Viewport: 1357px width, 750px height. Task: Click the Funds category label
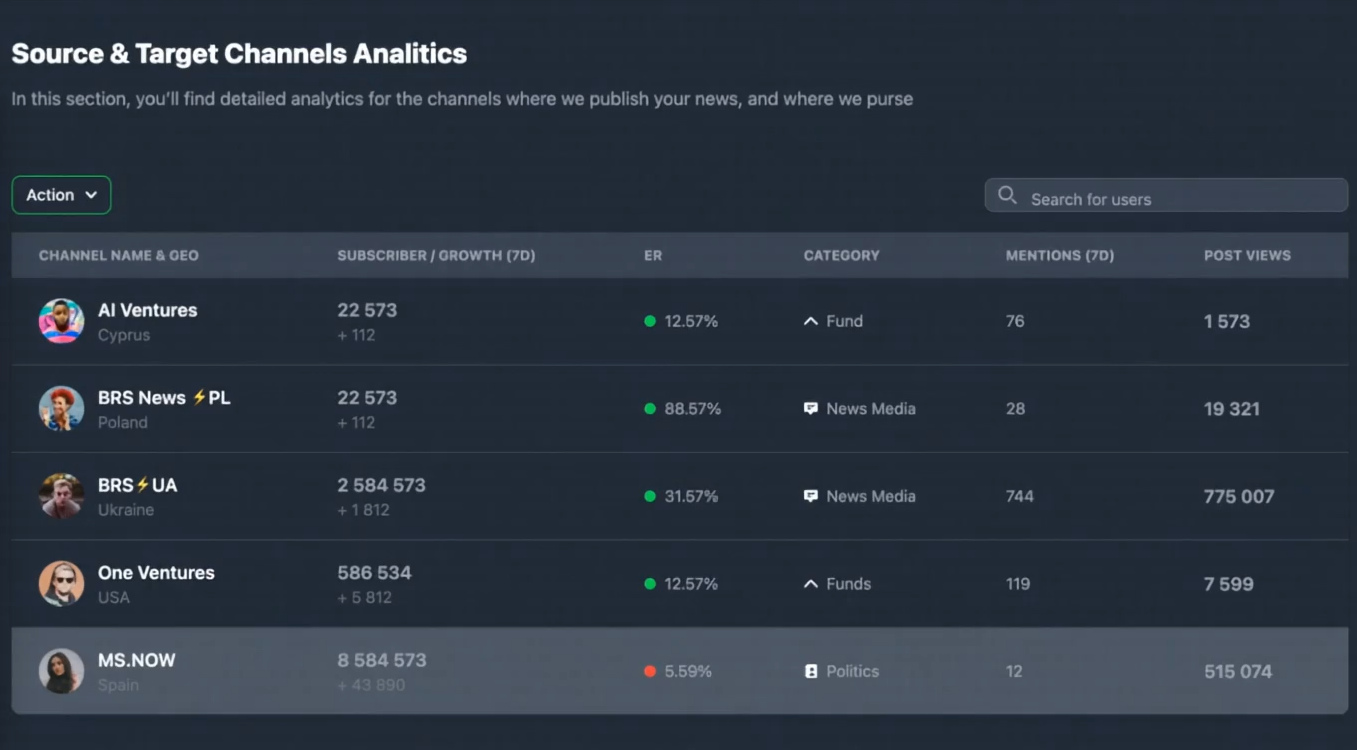pyautogui.click(x=849, y=584)
